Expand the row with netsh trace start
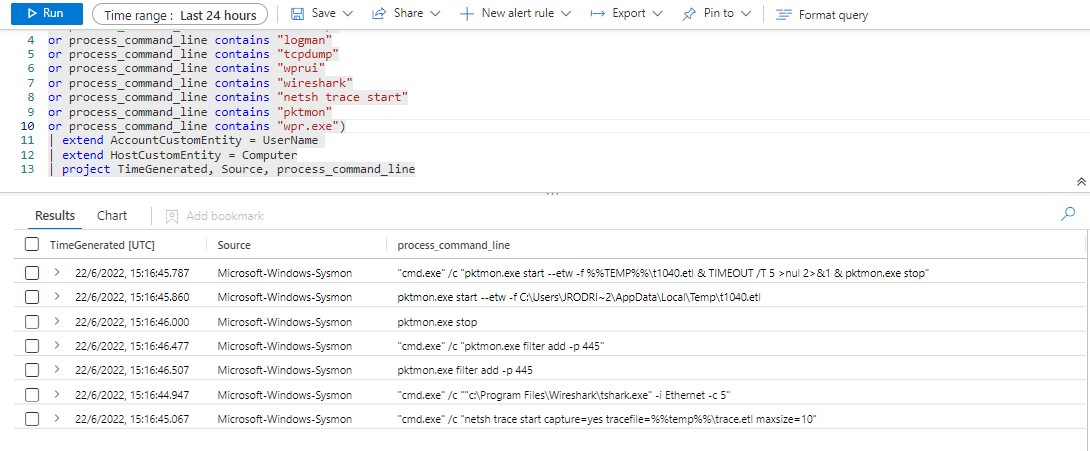The image size is (1090, 451). 57,419
